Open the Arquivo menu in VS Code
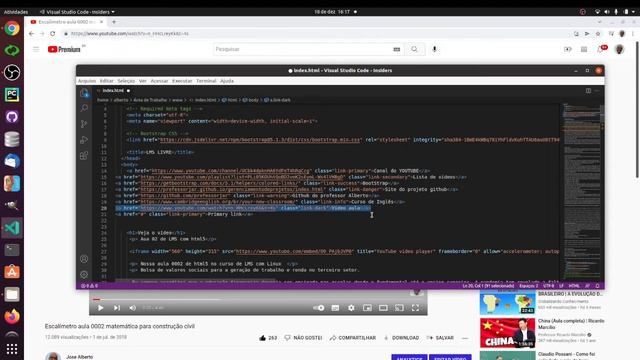The width and height of the screenshot is (640, 360). [x=87, y=81]
